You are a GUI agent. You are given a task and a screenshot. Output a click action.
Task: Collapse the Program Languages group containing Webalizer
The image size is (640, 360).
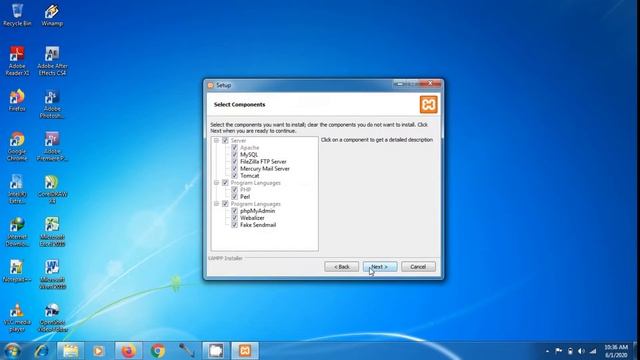(x=216, y=204)
